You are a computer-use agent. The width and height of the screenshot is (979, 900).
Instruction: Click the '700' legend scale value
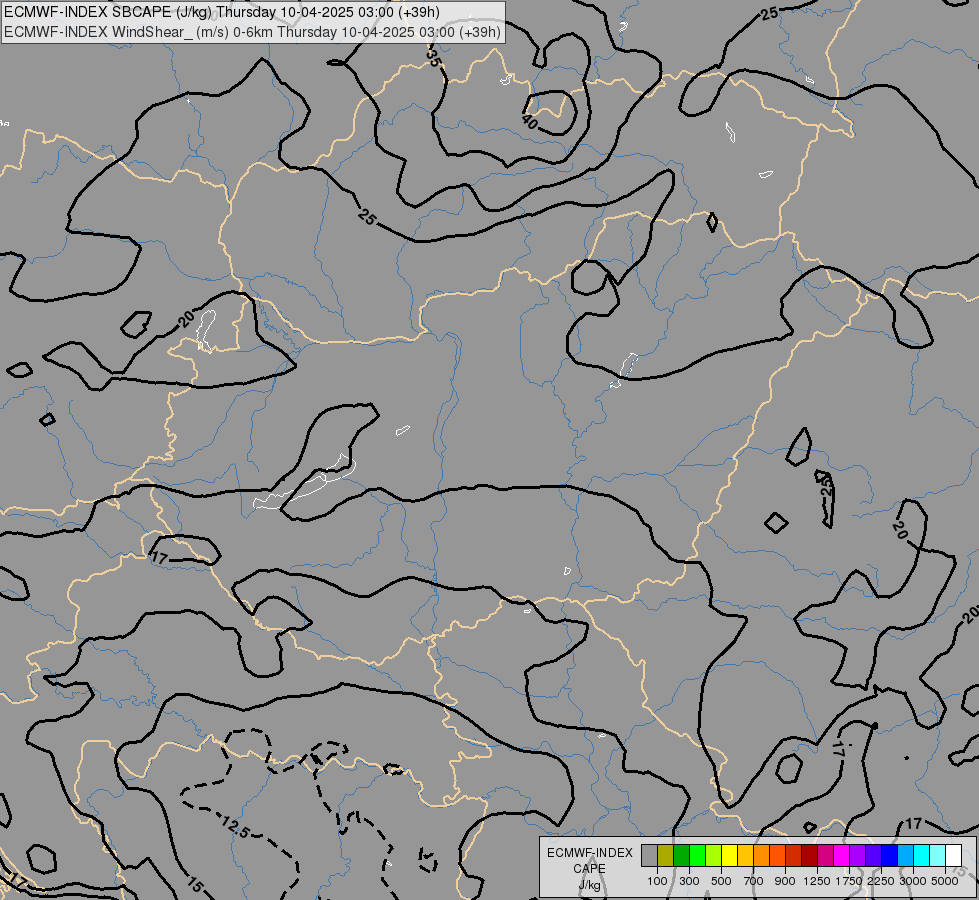pos(754,881)
